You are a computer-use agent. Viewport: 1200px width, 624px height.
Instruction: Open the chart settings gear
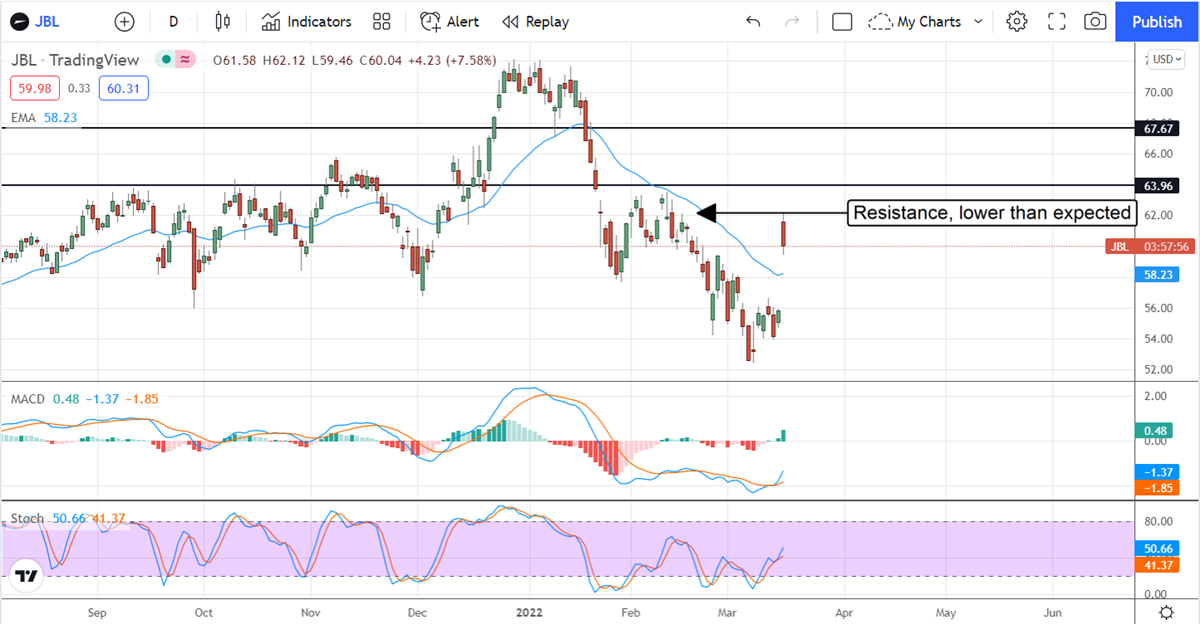point(1017,21)
